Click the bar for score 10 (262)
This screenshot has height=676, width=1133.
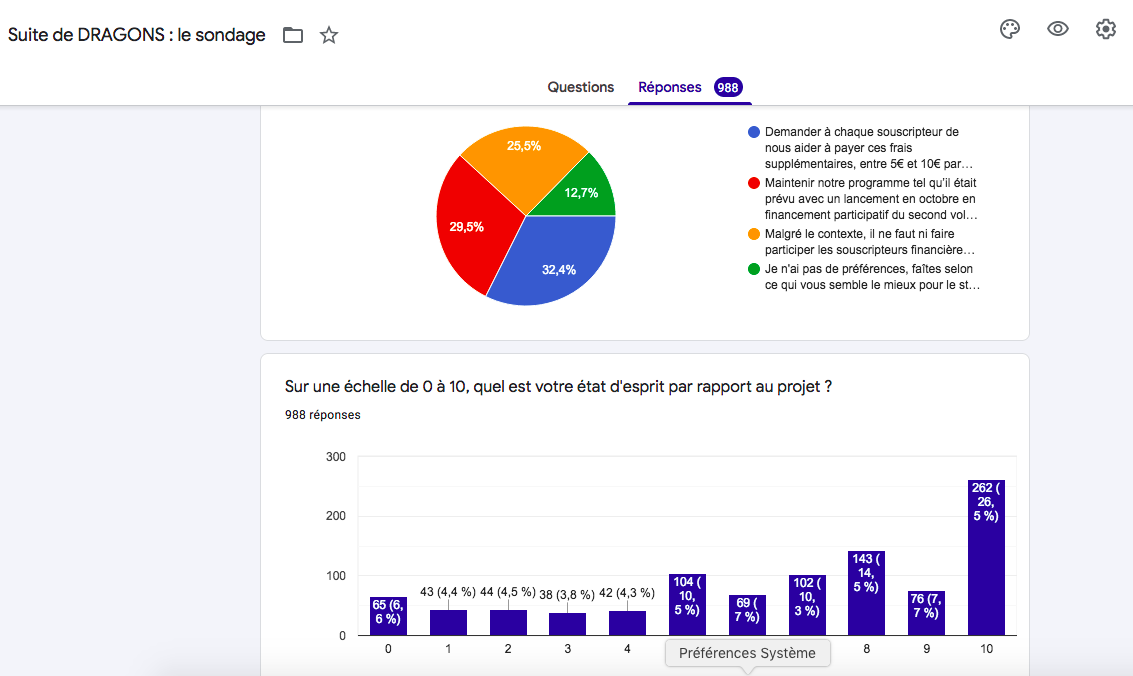(986, 560)
